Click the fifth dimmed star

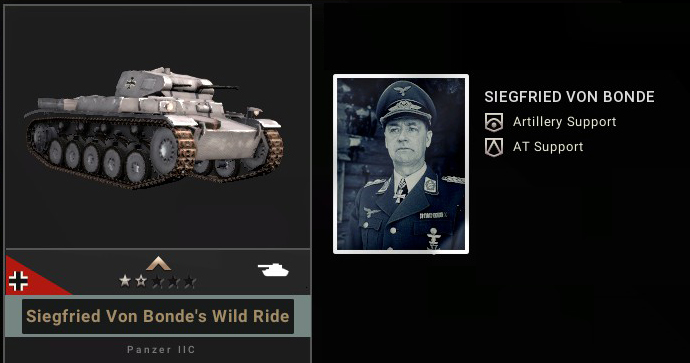(190, 281)
